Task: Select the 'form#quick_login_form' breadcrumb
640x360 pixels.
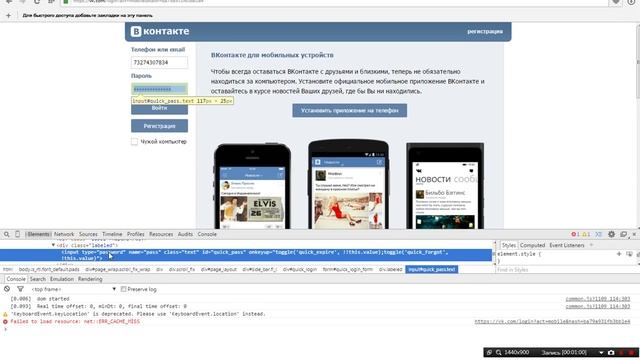Action: tap(347, 269)
